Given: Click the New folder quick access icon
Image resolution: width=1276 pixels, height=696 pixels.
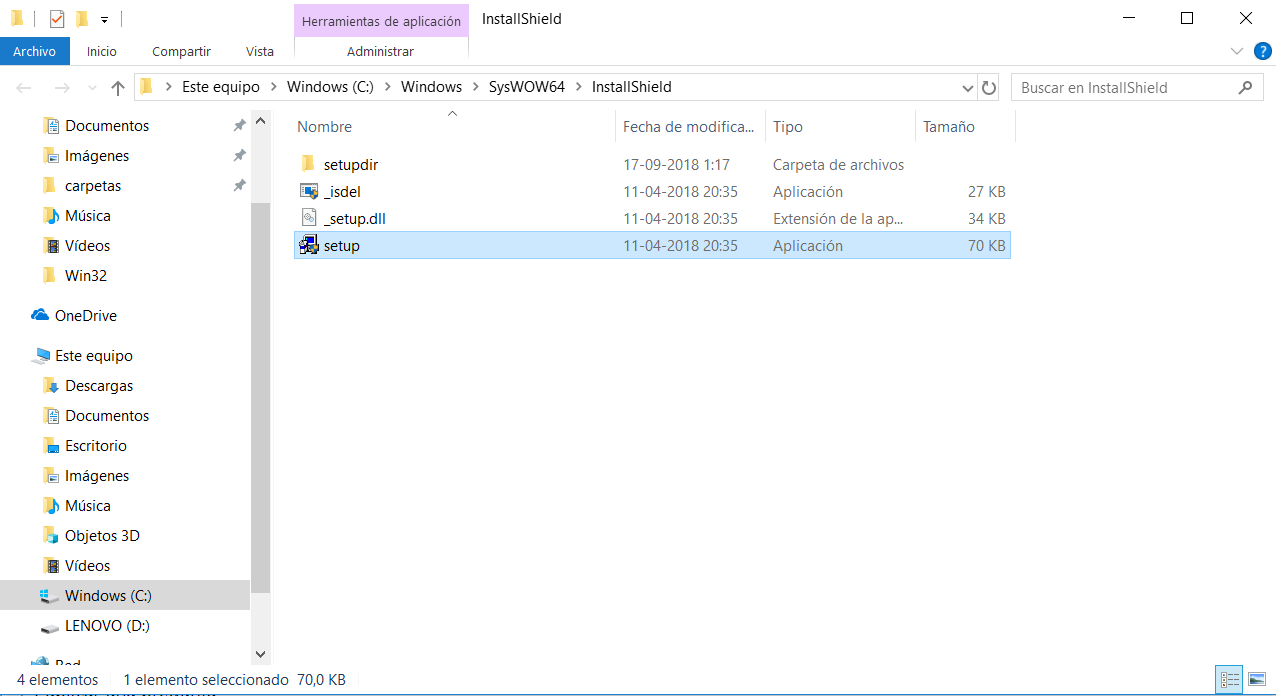Looking at the screenshot, I should (82, 18).
